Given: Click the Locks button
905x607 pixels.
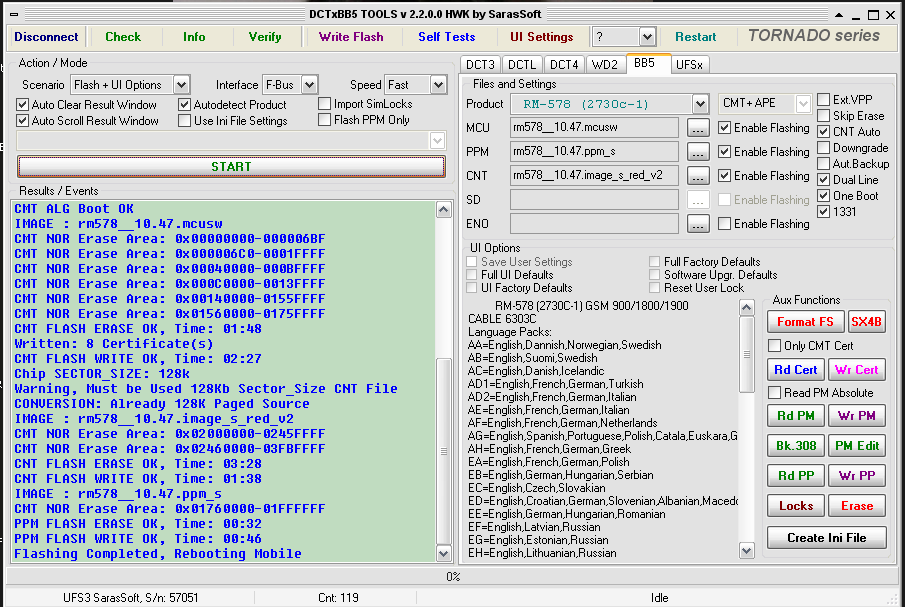Looking at the screenshot, I should point(796,506).
